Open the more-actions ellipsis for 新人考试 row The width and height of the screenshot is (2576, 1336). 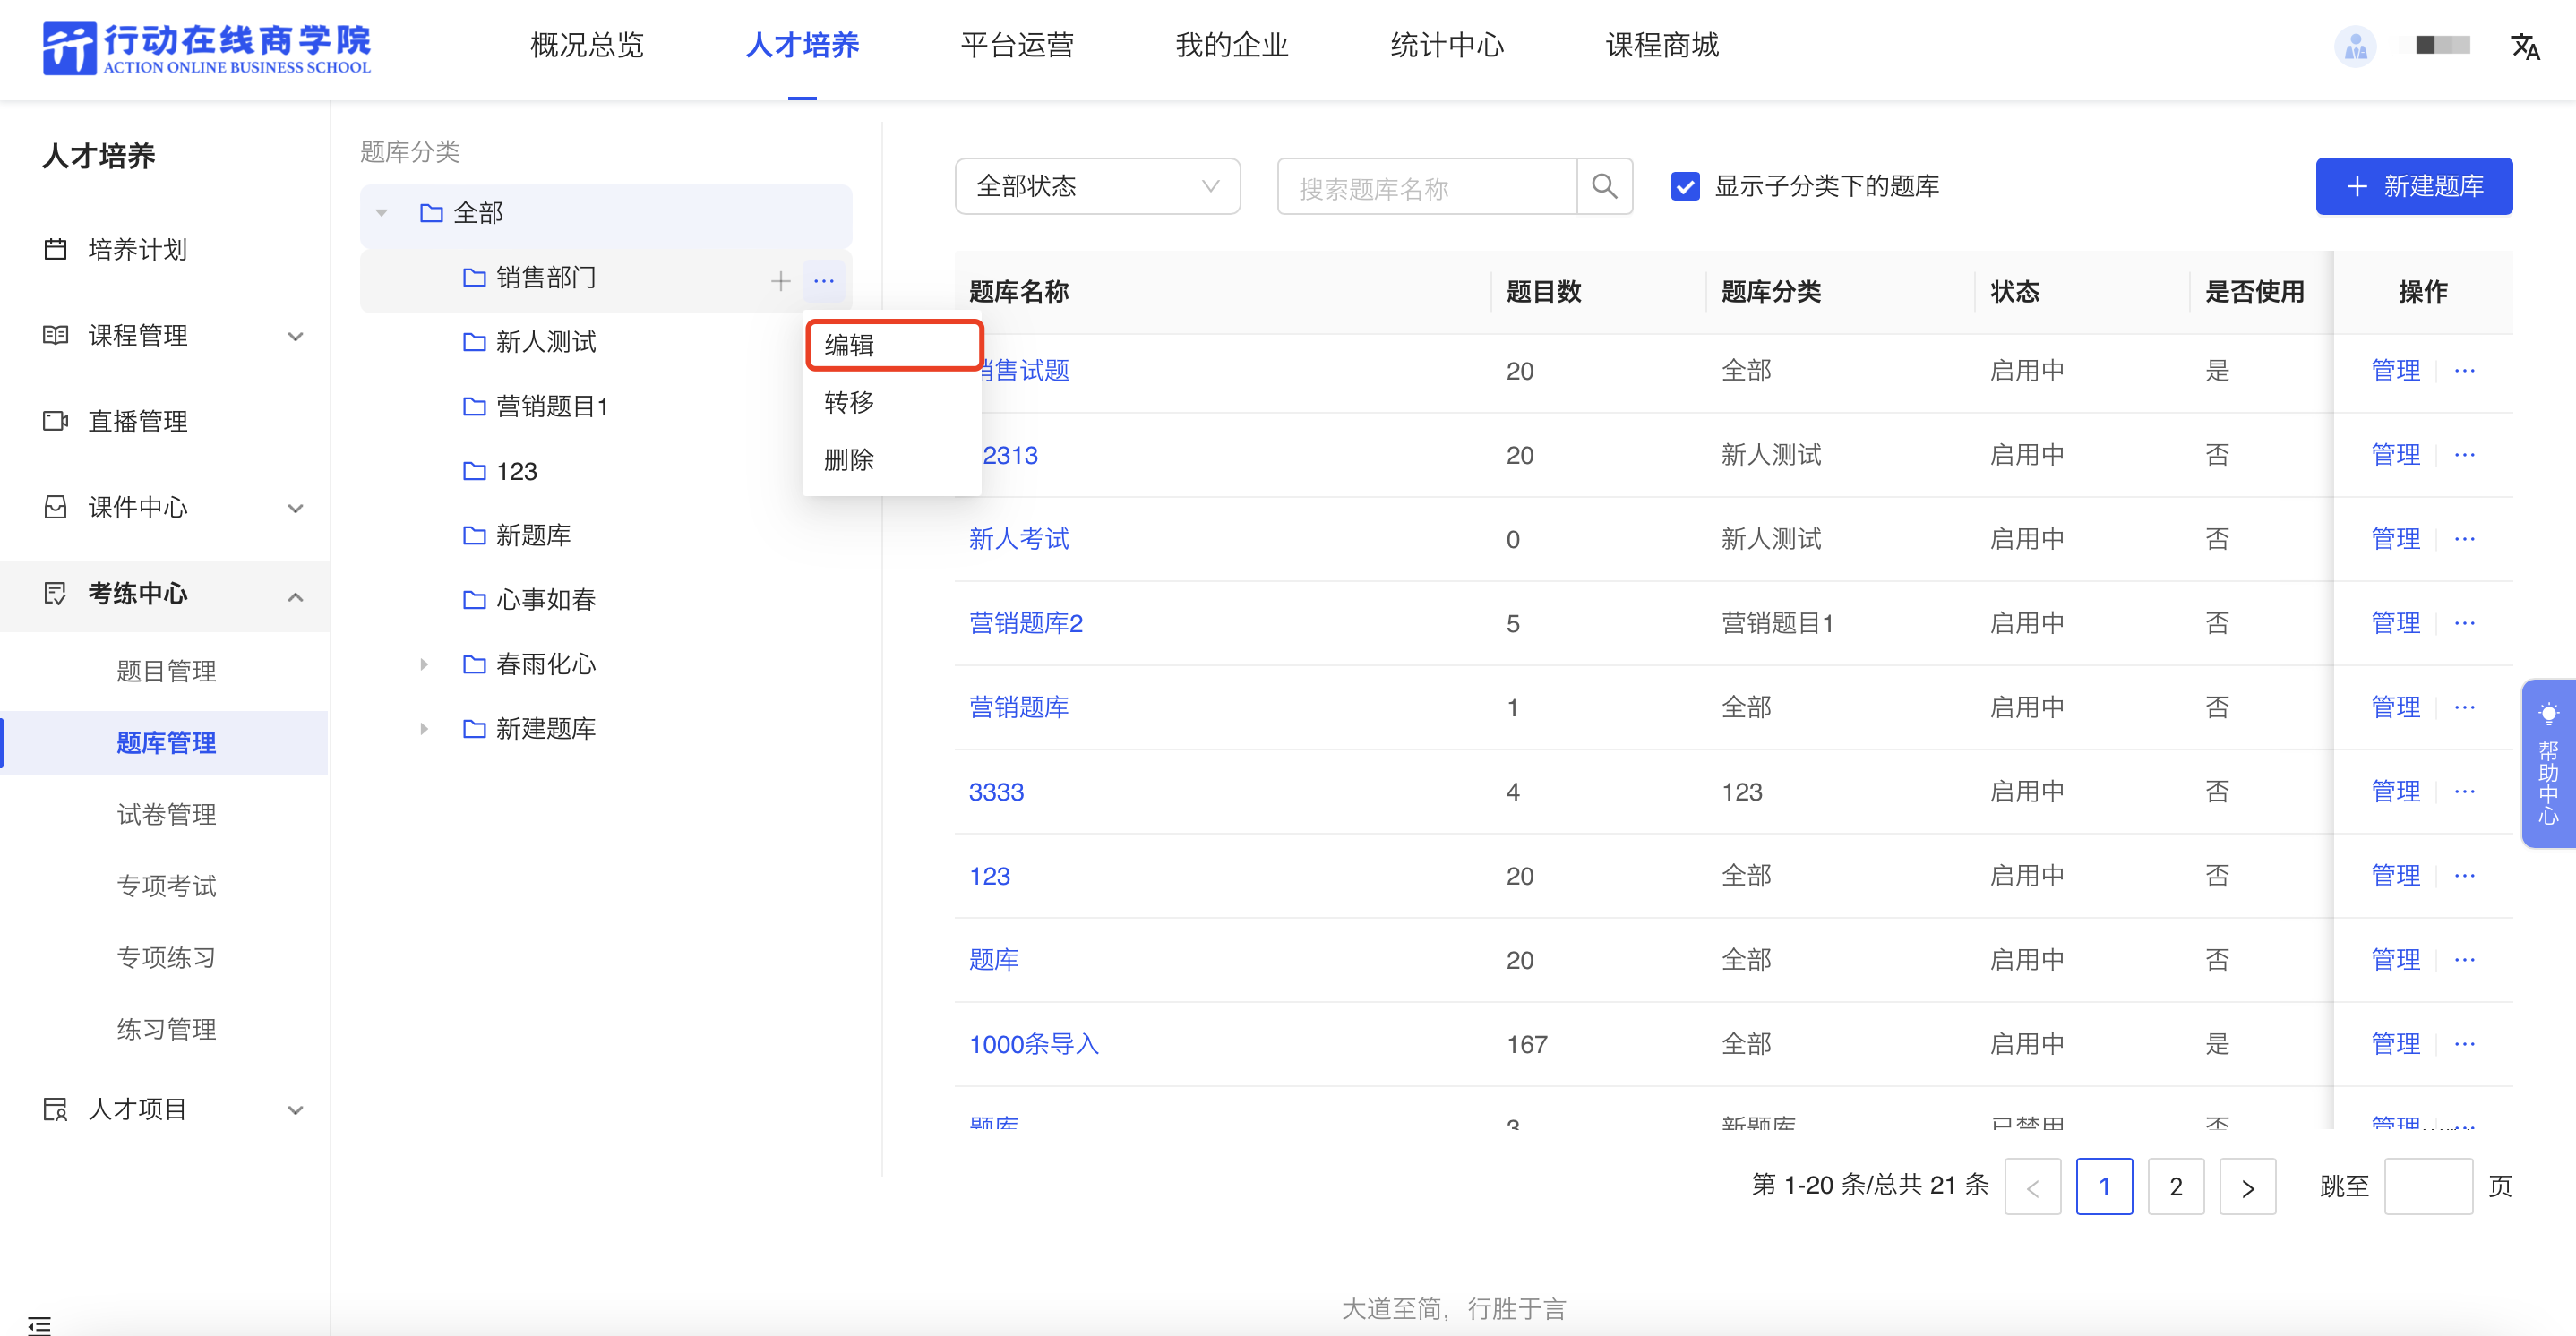point(2464,539)
